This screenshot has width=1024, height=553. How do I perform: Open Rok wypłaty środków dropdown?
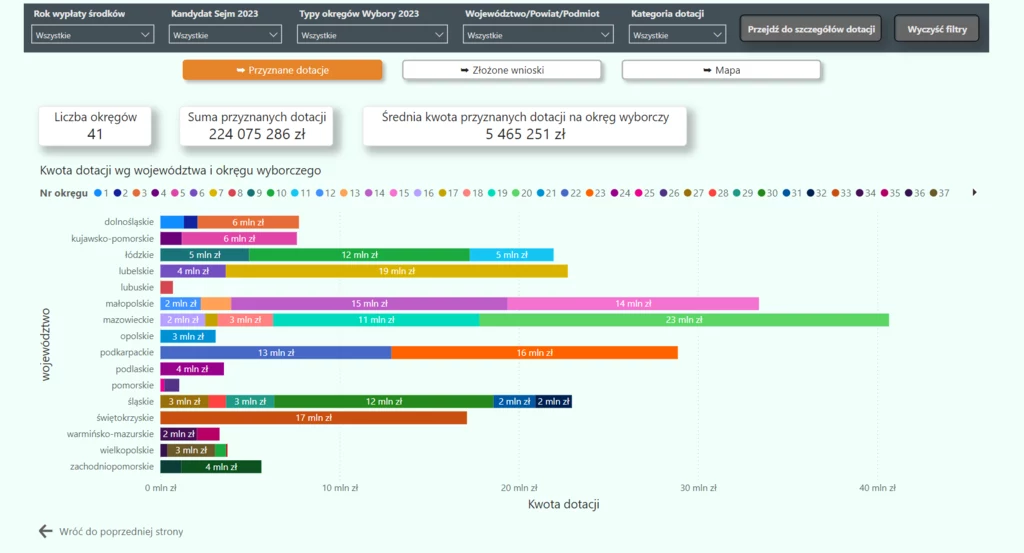click(x=92, y=35)
